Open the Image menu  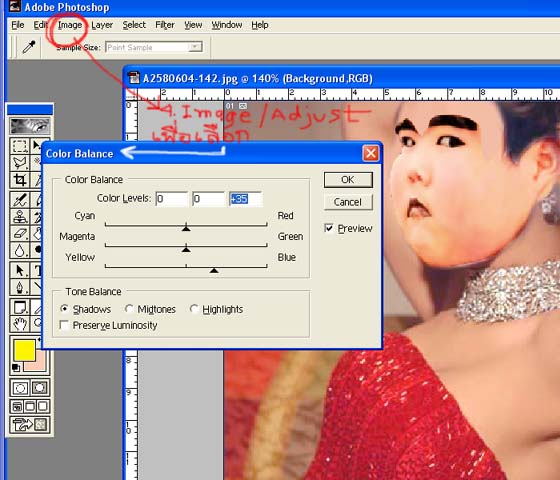[x=70, y=25]
